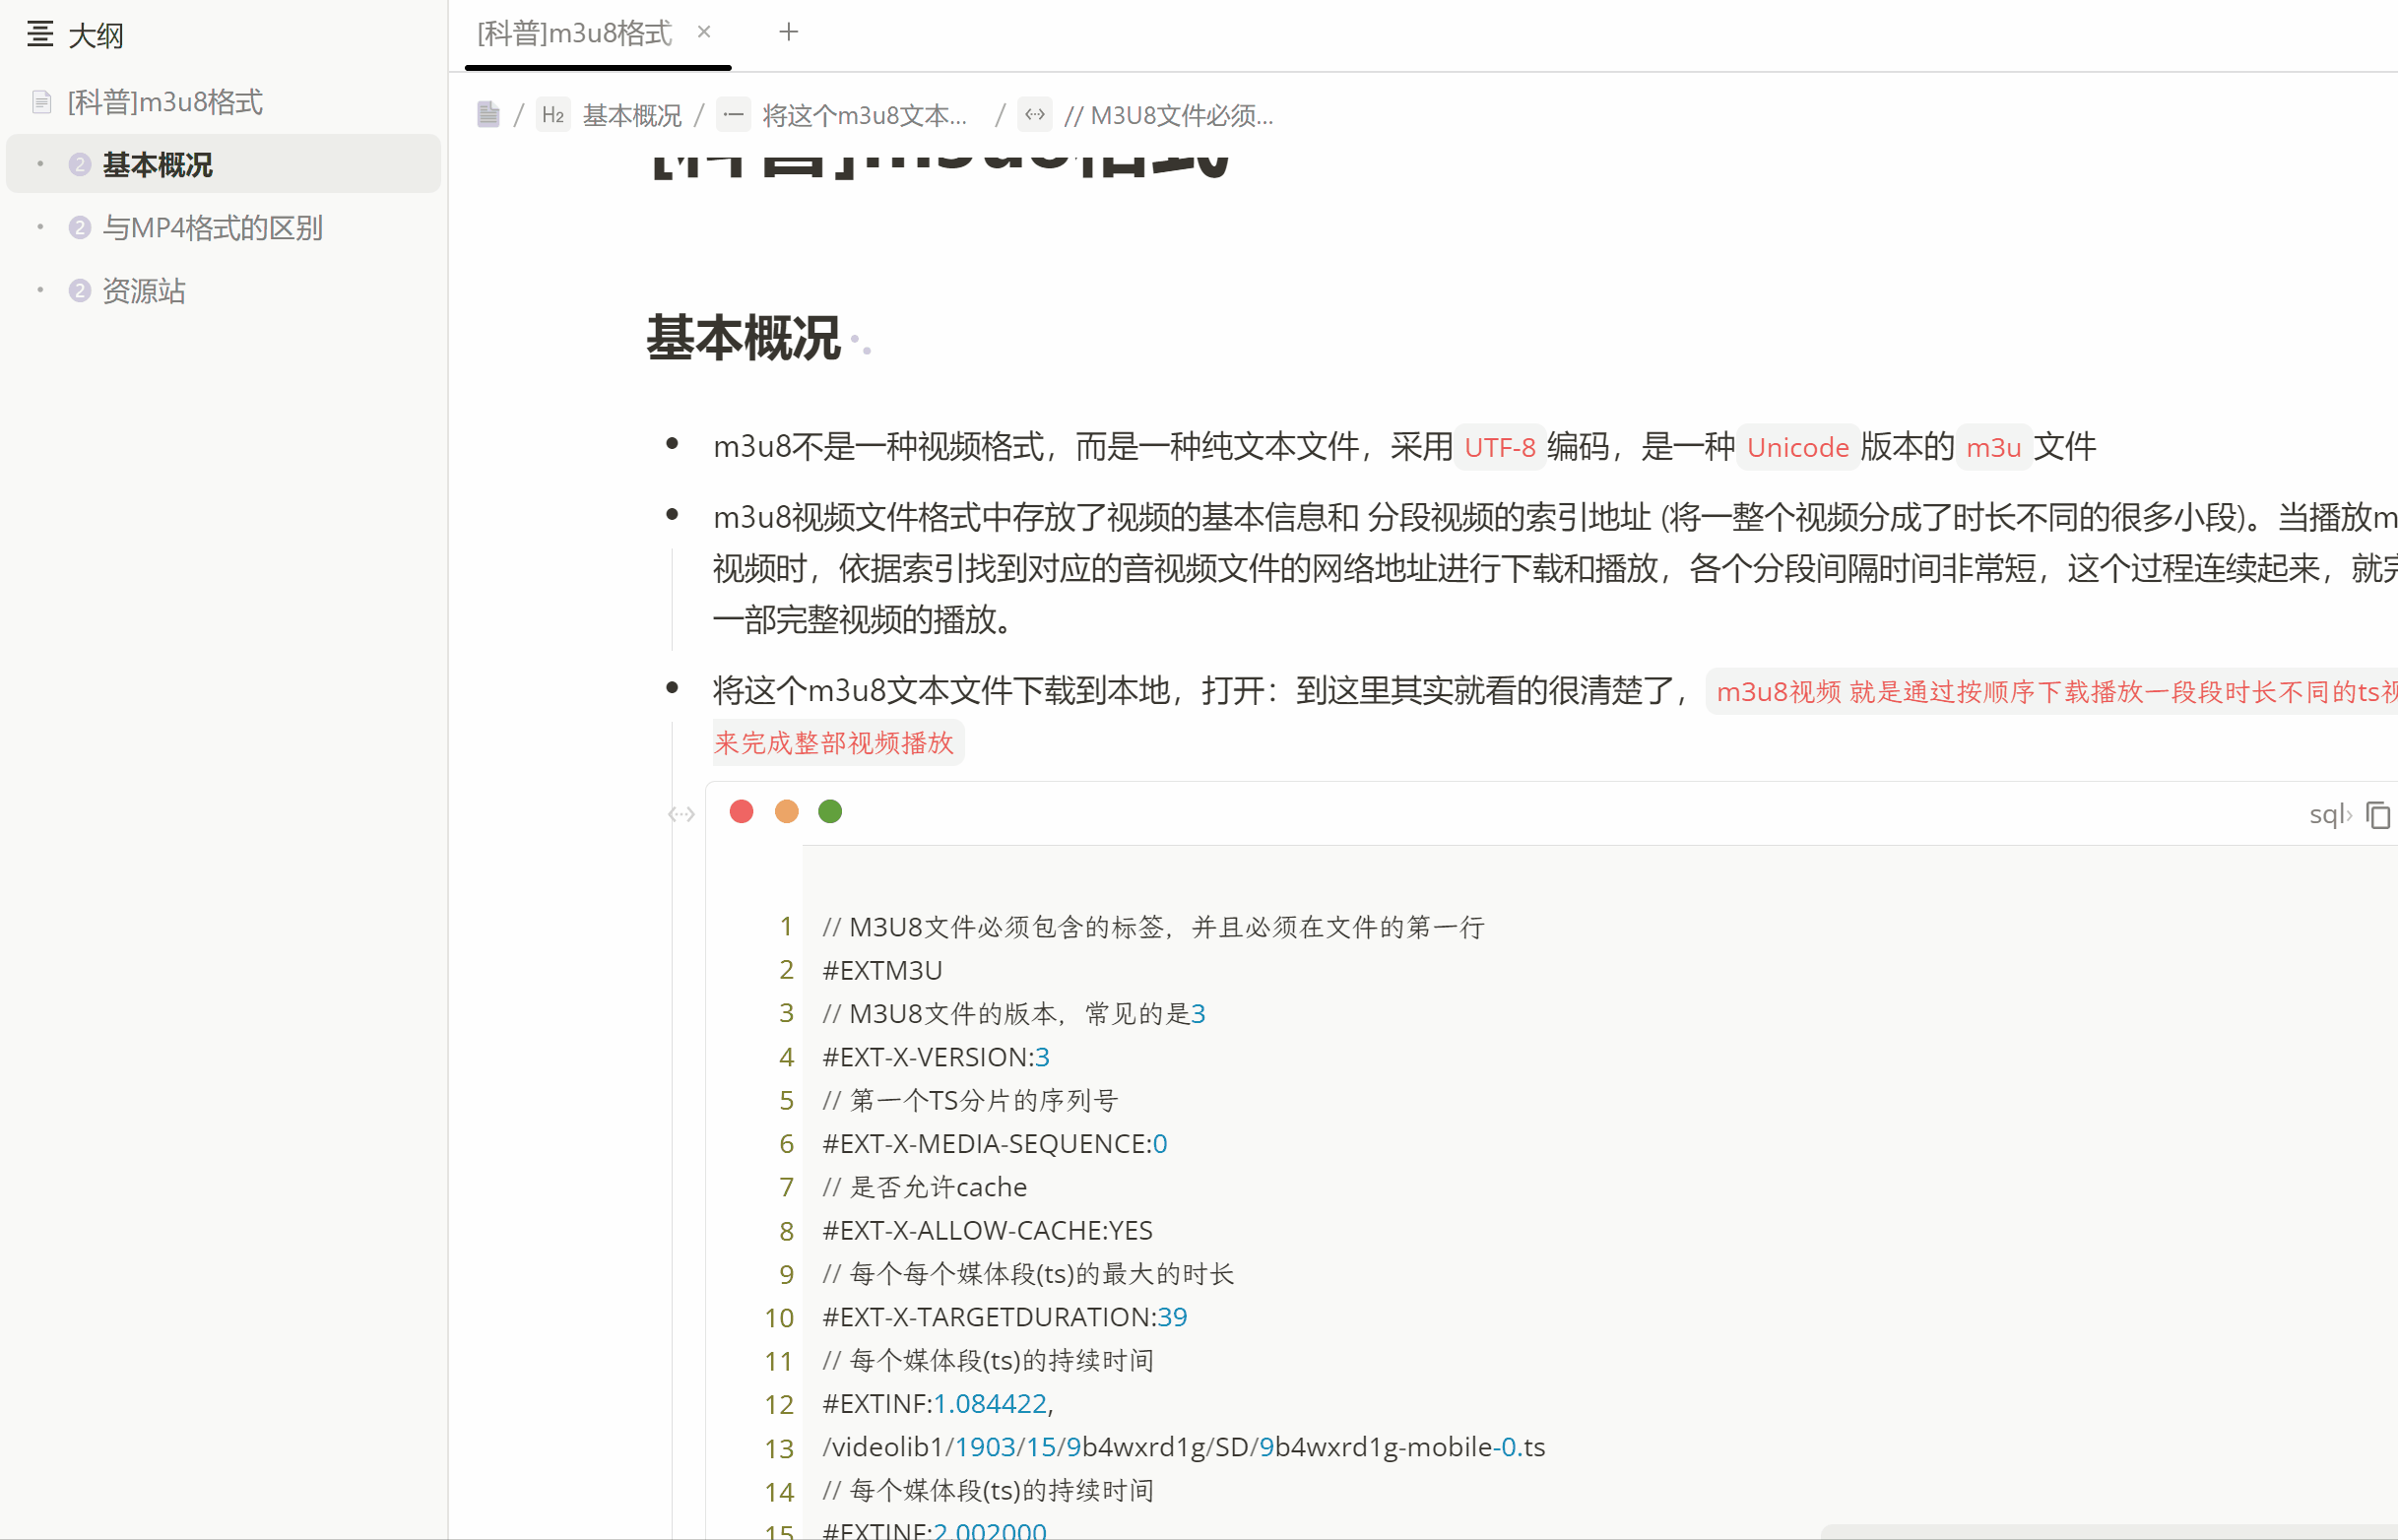Open the sql language dropdown on the code block

pyautogui.click(x=2330, y=815)
